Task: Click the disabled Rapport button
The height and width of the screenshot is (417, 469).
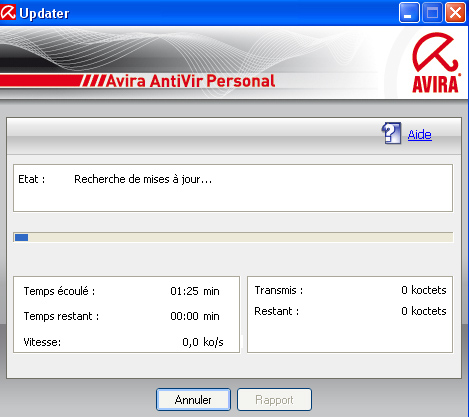Action: pos(274,399)
